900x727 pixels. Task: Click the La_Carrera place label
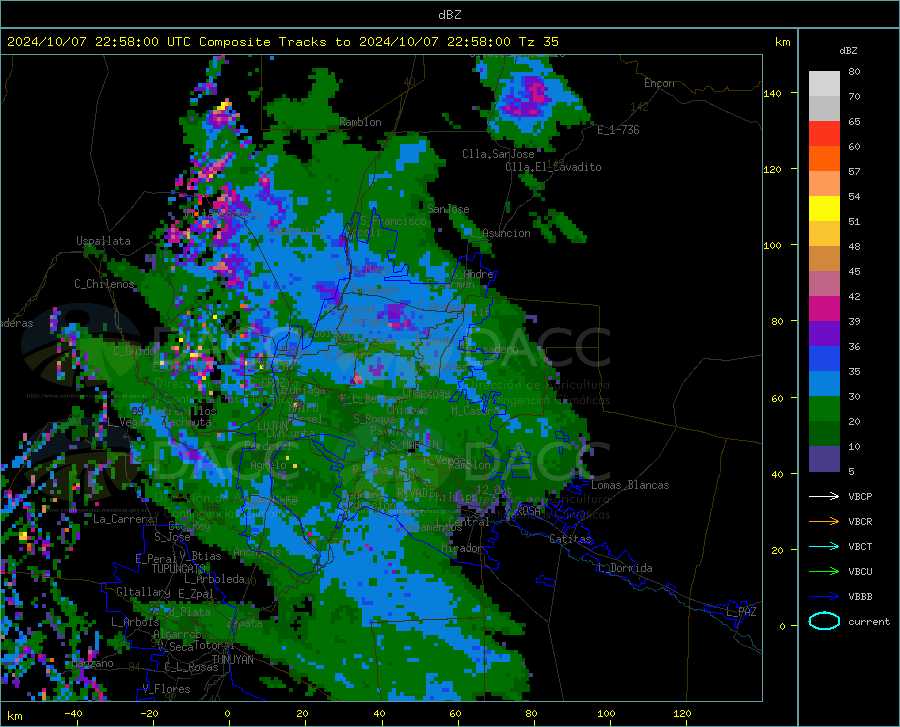[x=123, y=519]
